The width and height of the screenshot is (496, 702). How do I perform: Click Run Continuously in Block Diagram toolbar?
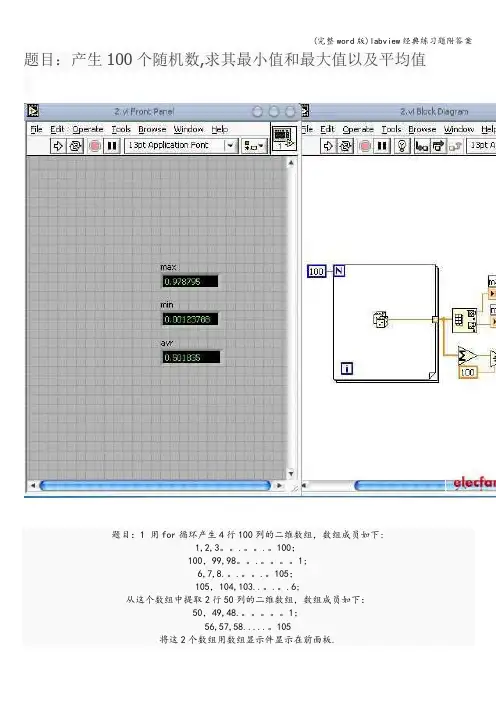pyautogui.click(x=345, y=146)
